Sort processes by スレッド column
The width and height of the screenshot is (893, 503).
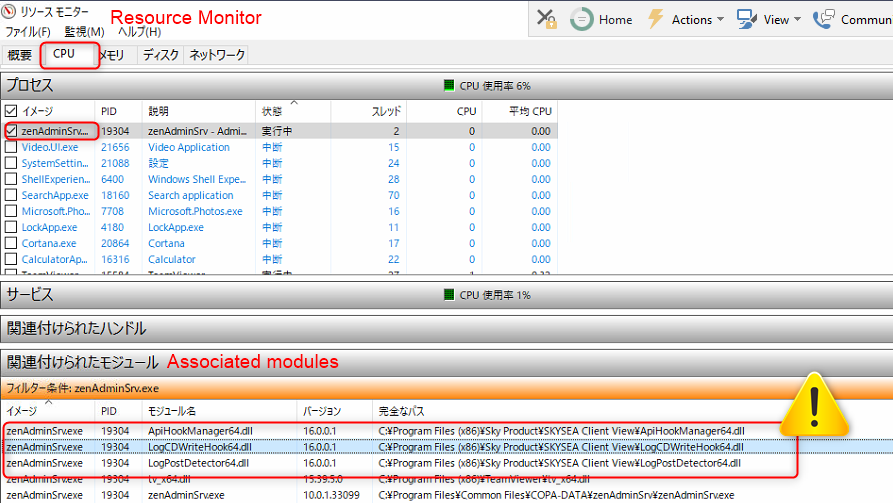[368, 111]
